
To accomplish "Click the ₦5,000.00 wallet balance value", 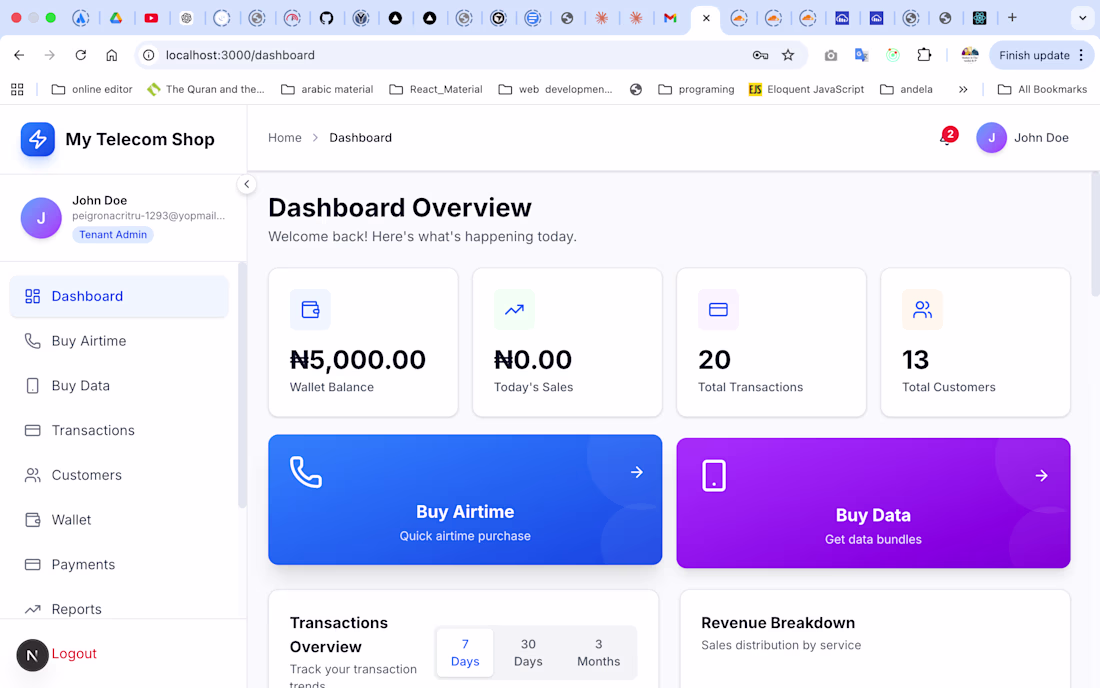I will point(358,360).
